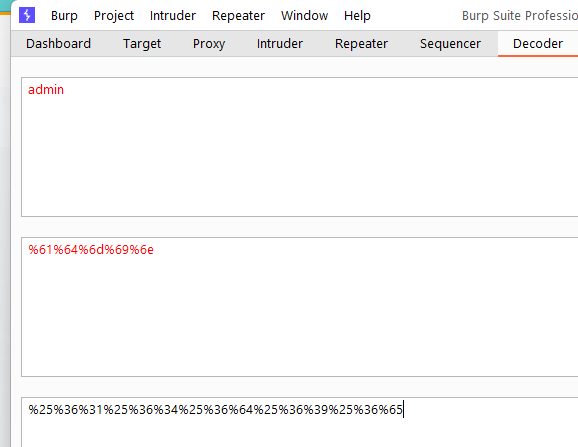Image resolution: width=578 pixels, height=447 pixels.
Task: Open the Burp menu
Action: click(x=64, y=16)
